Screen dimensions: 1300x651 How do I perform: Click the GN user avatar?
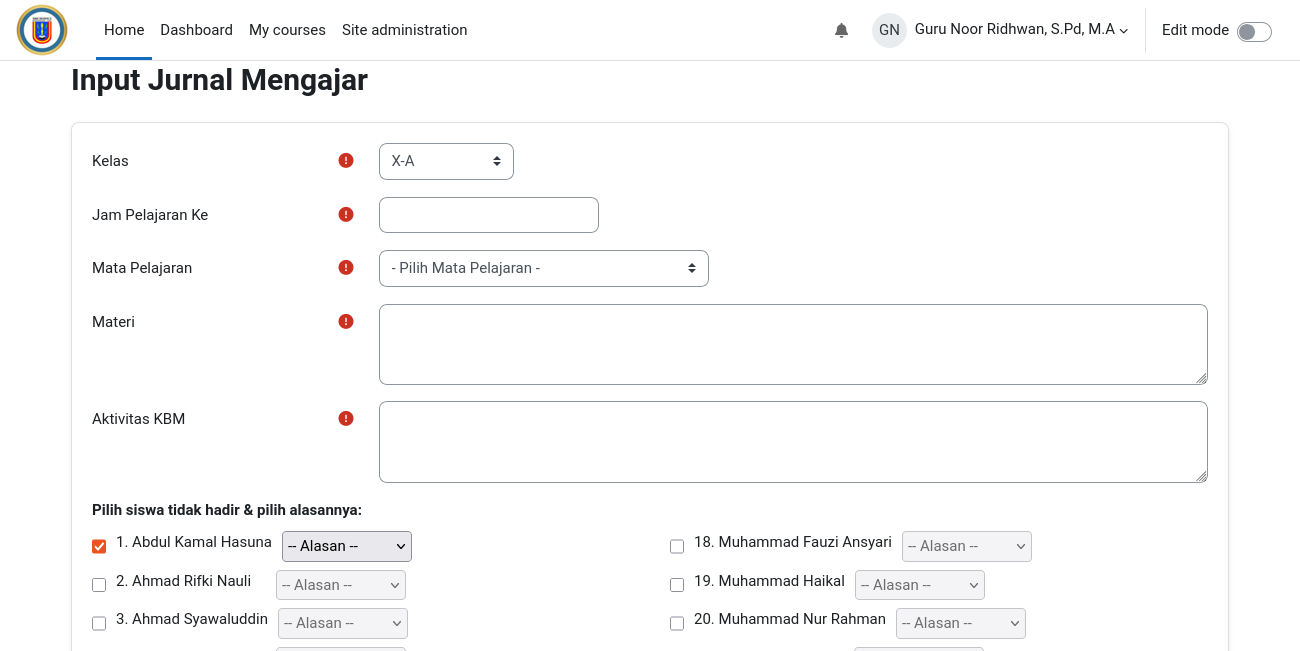point(889,30)
